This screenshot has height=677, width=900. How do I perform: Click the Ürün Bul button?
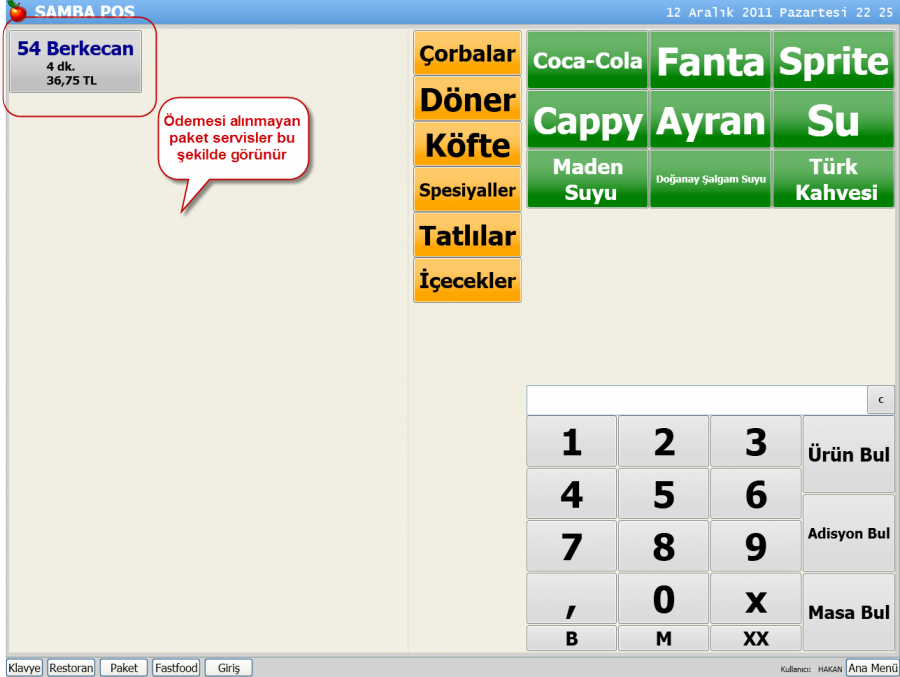click(x=848, y=454)
